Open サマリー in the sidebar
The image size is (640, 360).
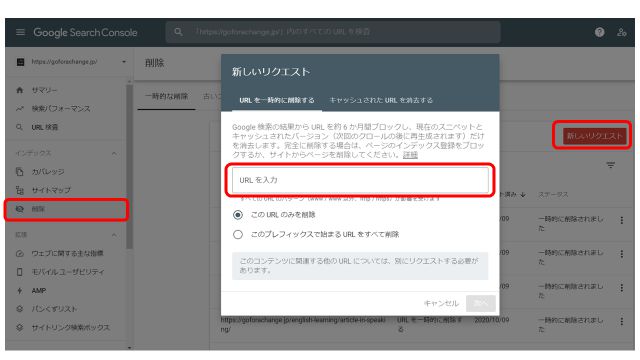pyautogui.click(x=44, y=90)
